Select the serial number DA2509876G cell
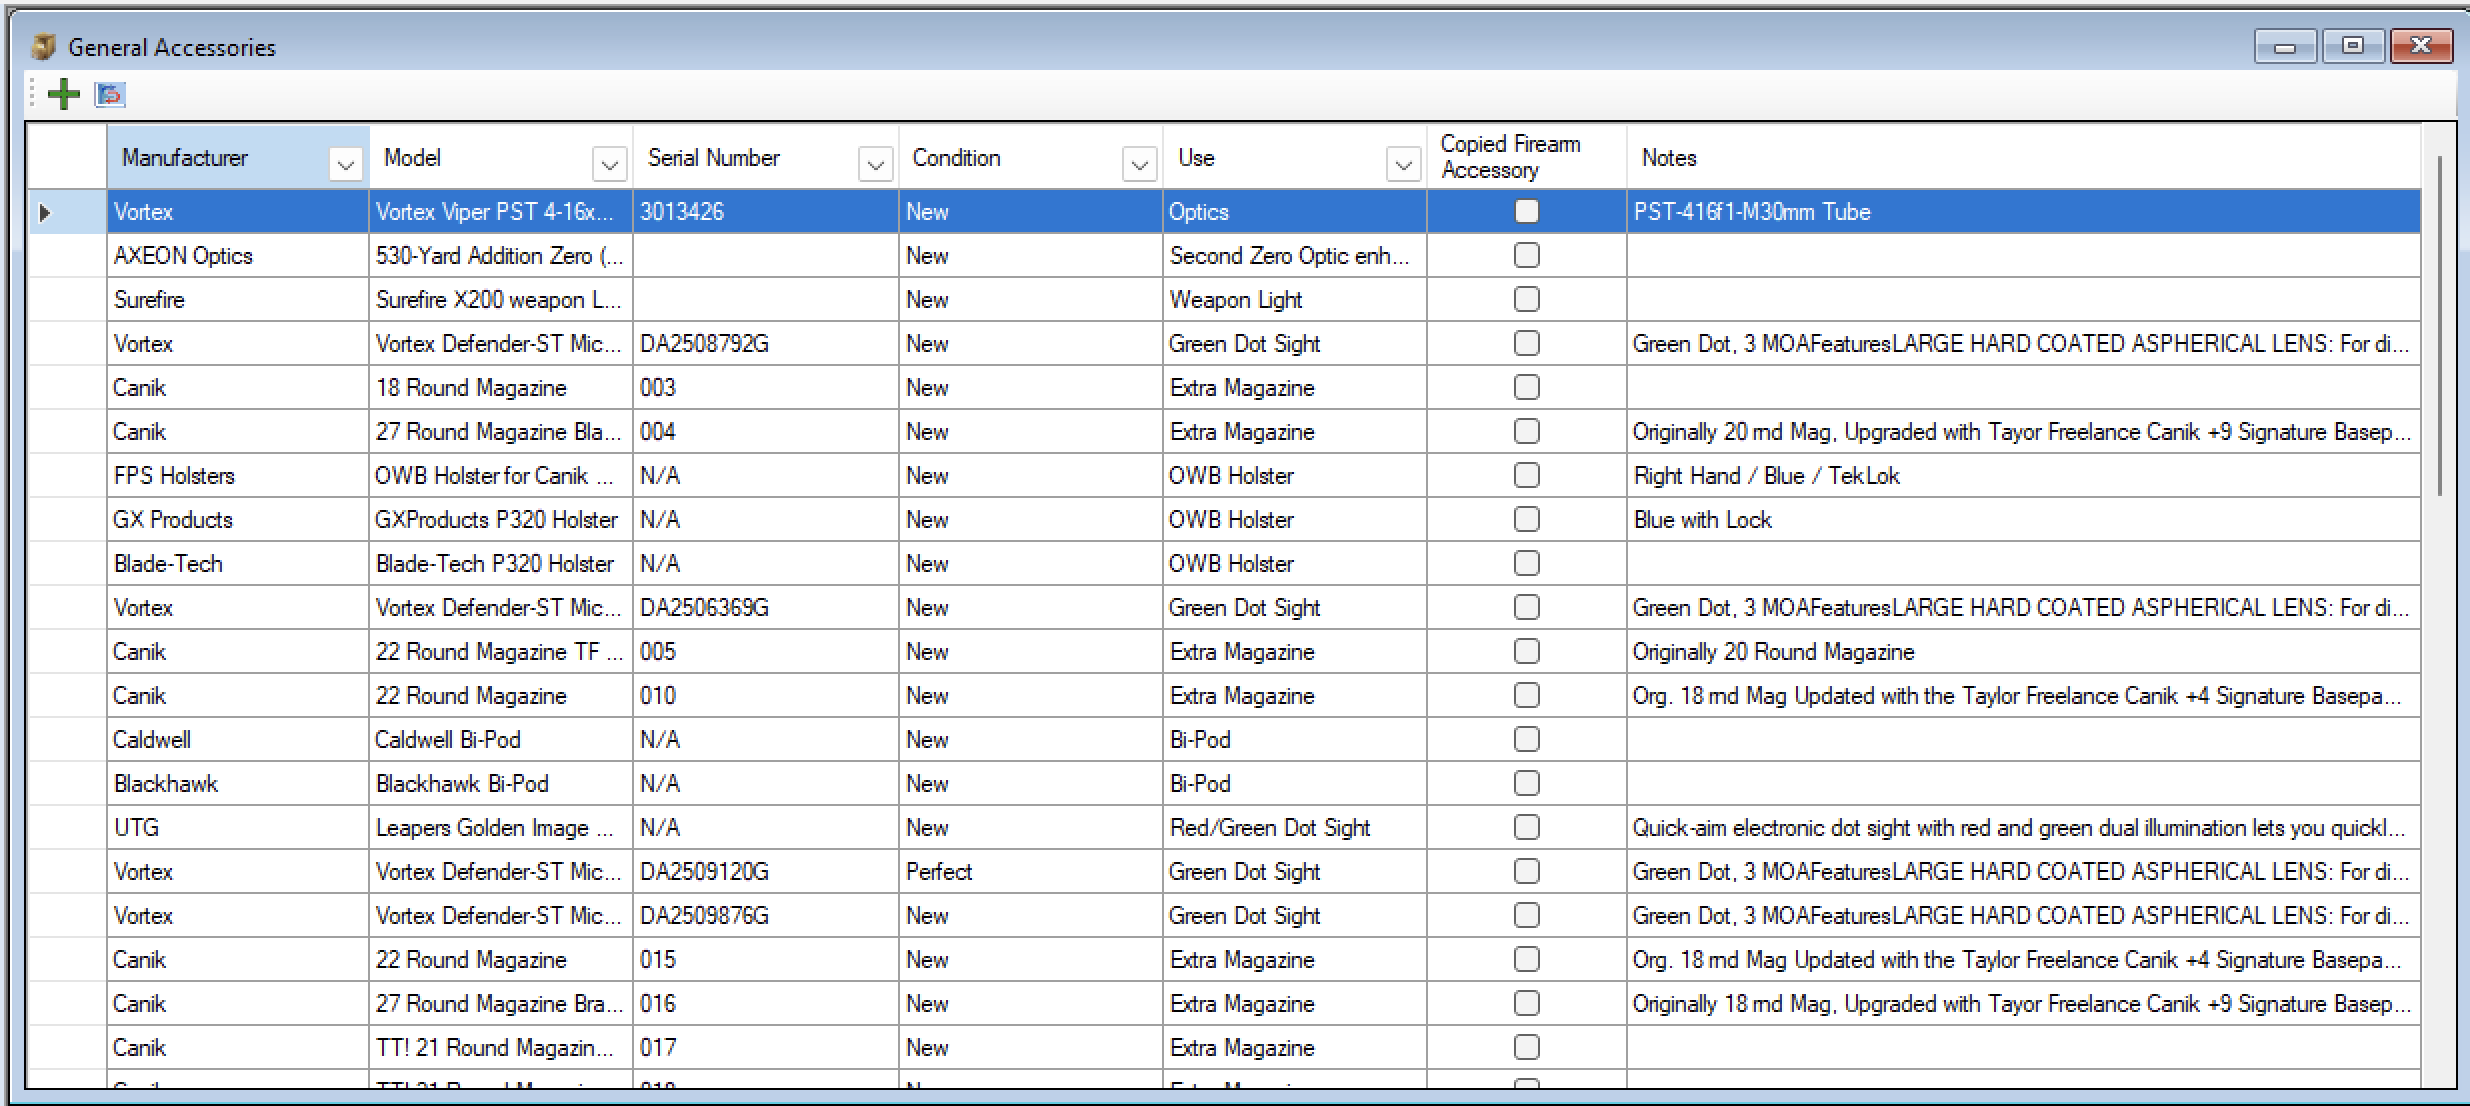 [x=765, y=915]
